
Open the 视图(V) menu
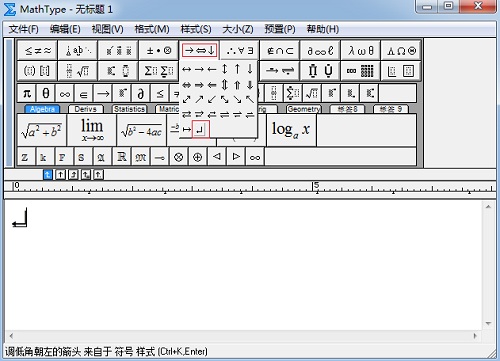(107, 29)
